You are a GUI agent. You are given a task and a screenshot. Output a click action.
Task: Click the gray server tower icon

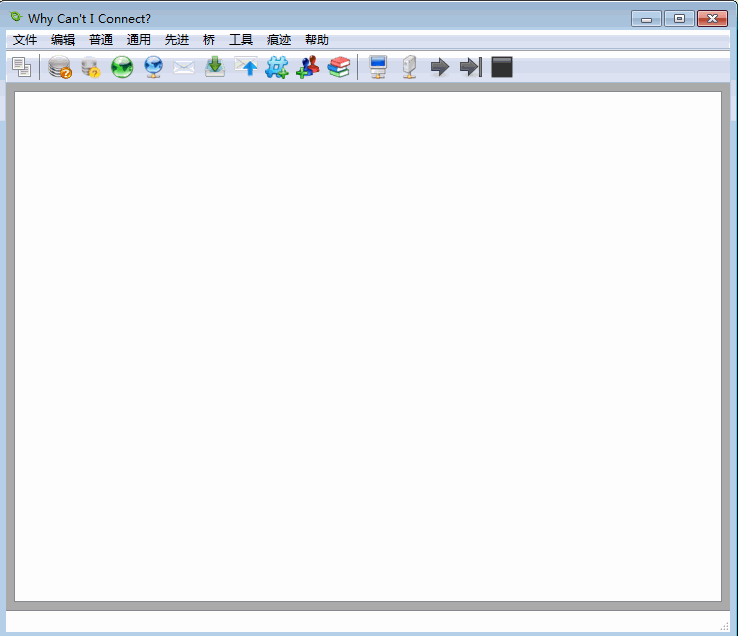tap(409, 67)
